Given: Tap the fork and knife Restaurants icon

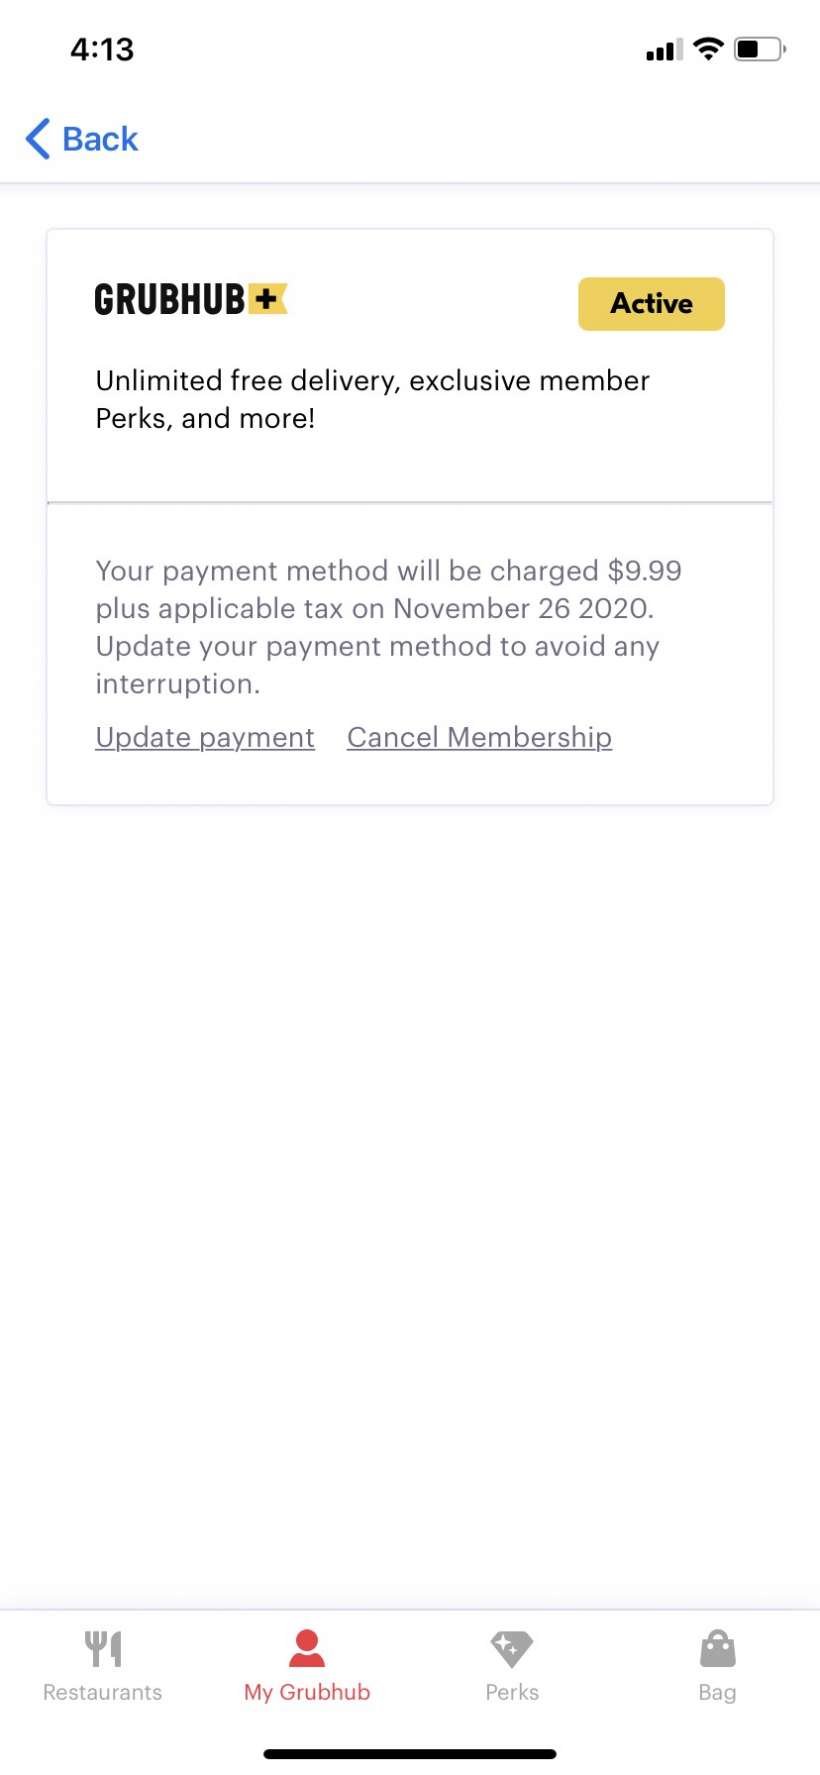Looking at the screenshot, I should pos(103,1649).
